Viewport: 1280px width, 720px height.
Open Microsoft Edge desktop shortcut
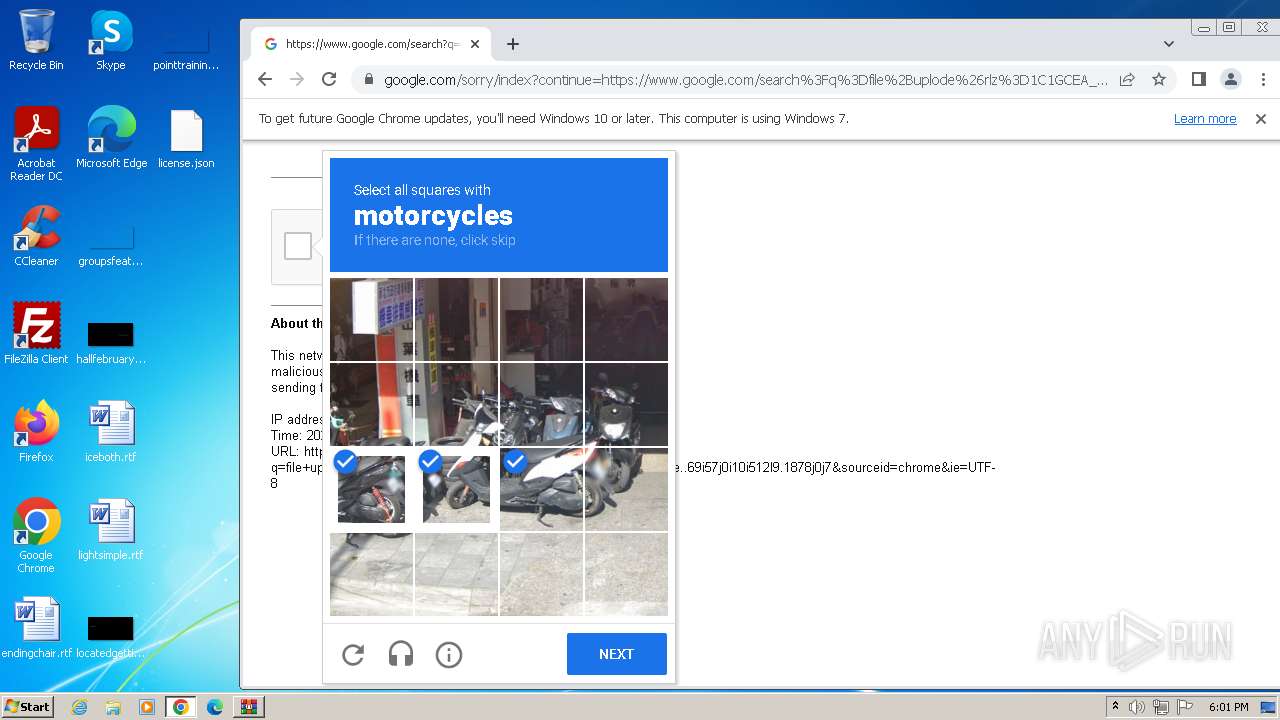[111, 138]
